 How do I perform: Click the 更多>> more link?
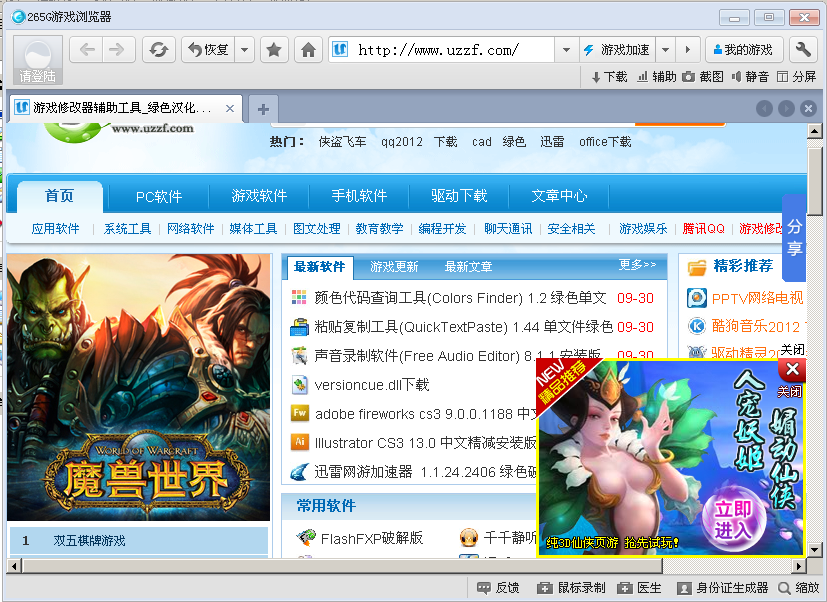point(637,264)
